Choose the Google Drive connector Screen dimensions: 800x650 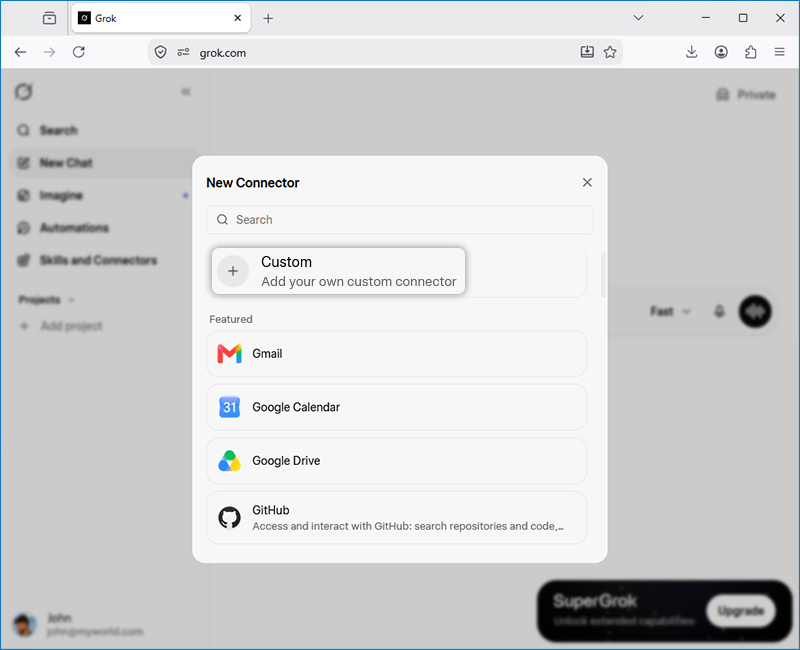pyautogui.click(x=396, y=461)
